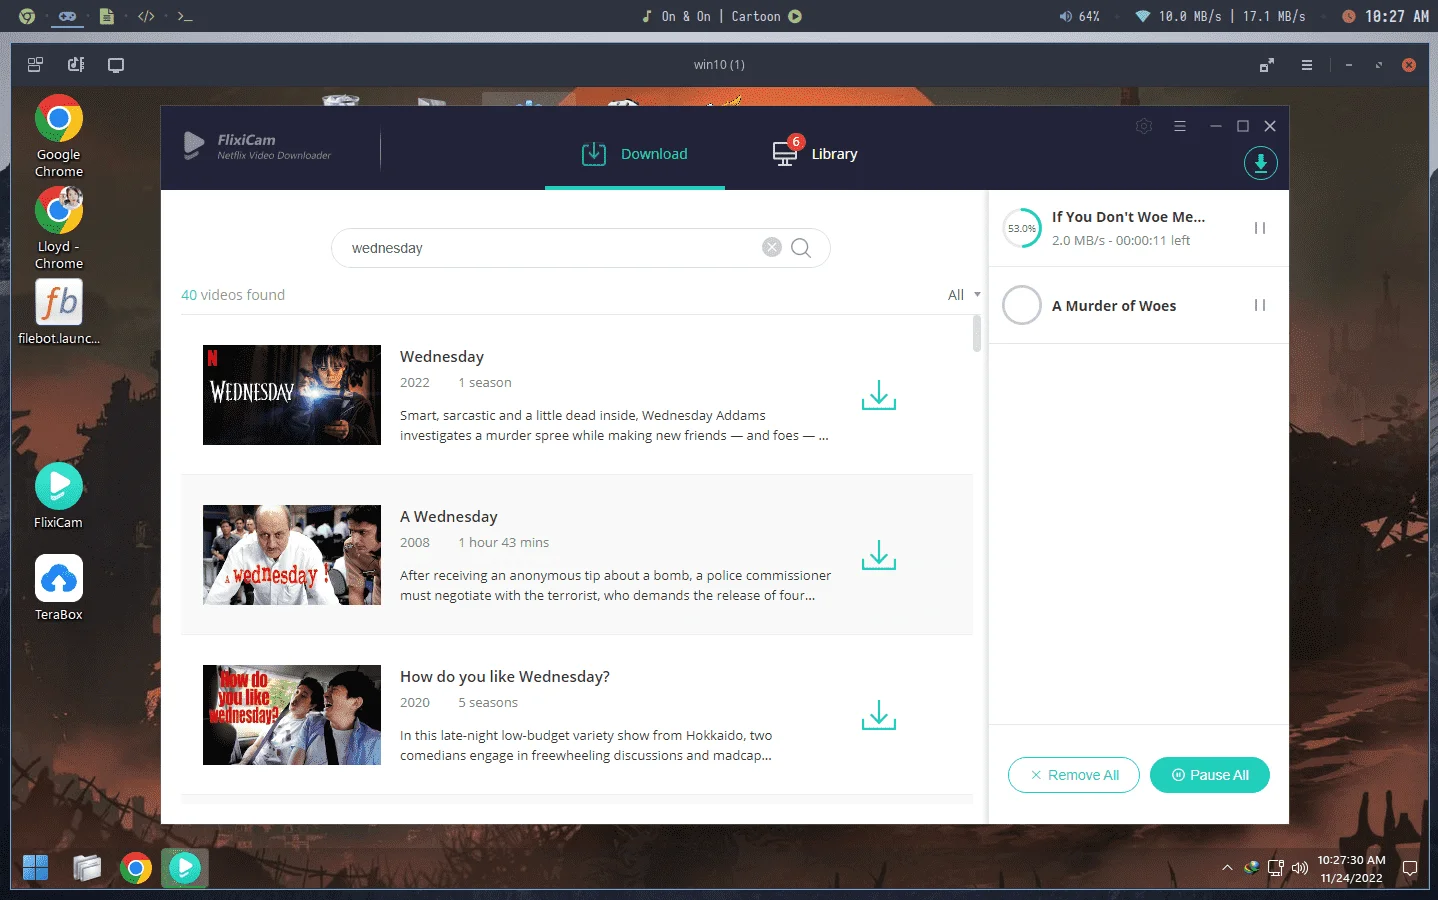
Task: Open the host code editor icon
Action: (146, 16)
